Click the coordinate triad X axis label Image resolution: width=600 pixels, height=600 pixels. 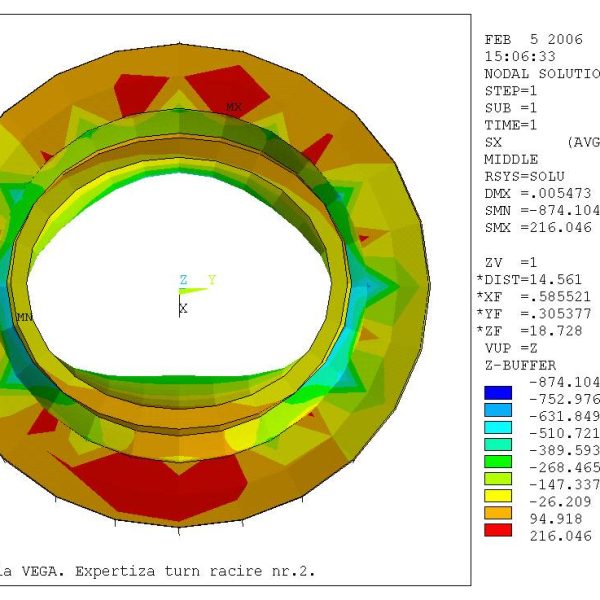pos(183,309)
